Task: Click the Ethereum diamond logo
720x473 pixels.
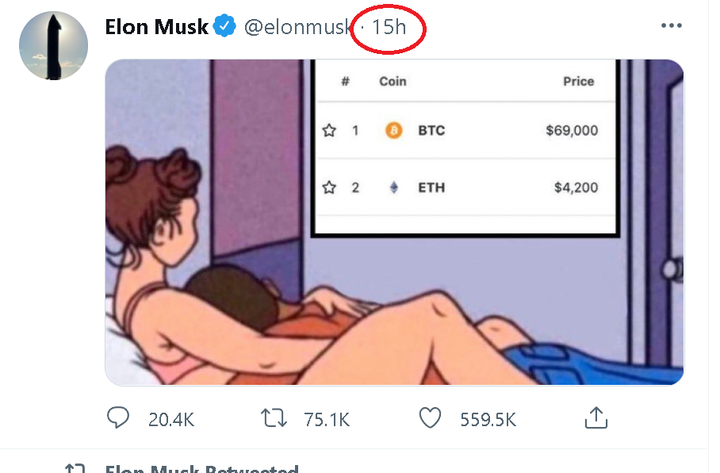Action: (x=393, y=187)
